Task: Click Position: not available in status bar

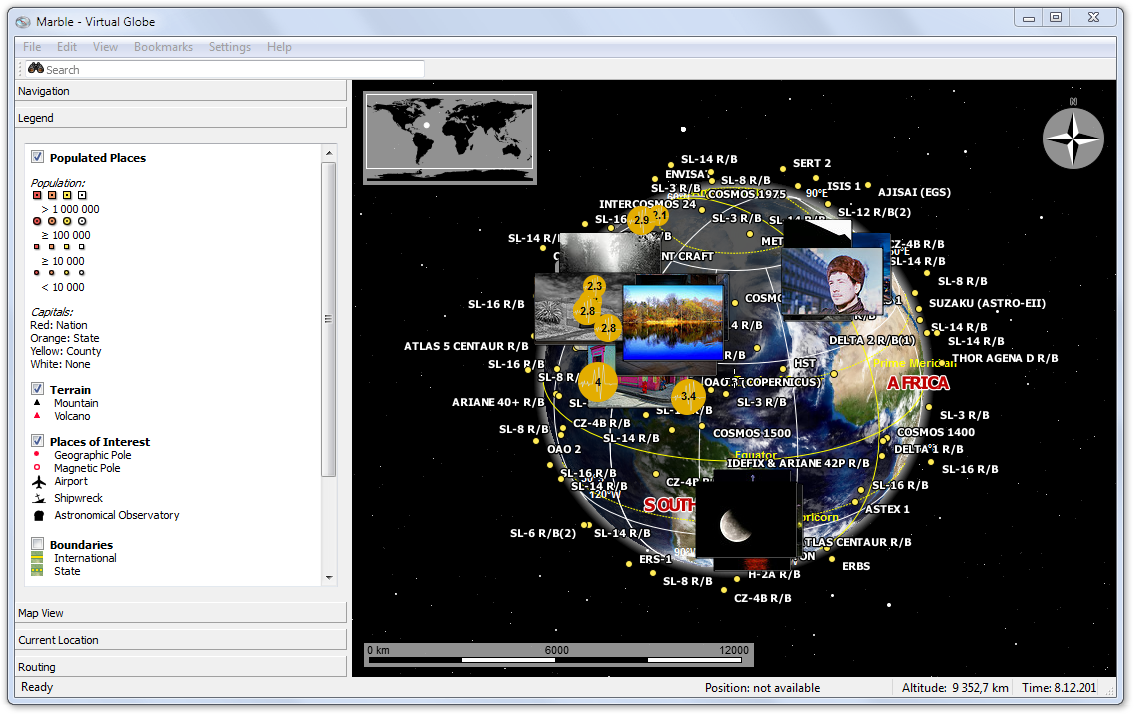Action: pos(762,687)
